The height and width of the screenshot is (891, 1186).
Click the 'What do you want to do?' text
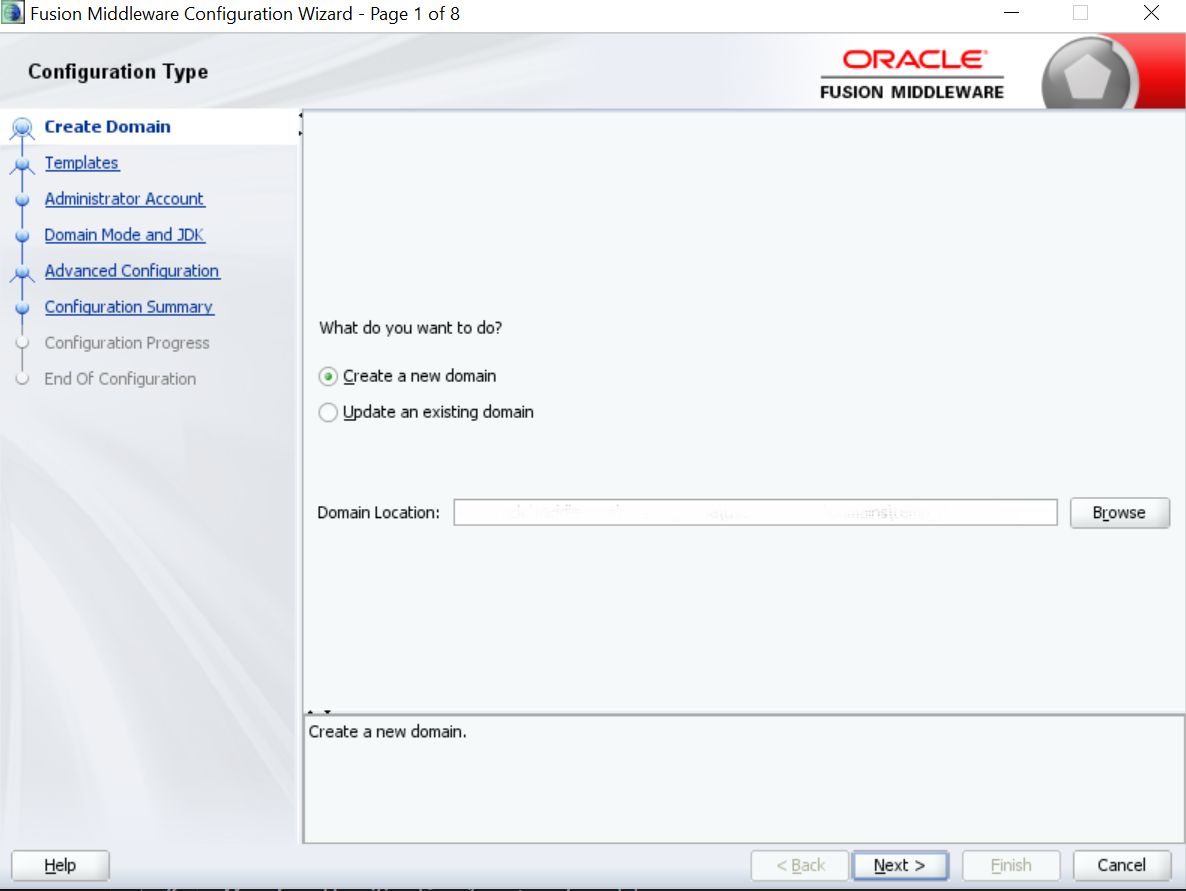(x=411, y=328)
